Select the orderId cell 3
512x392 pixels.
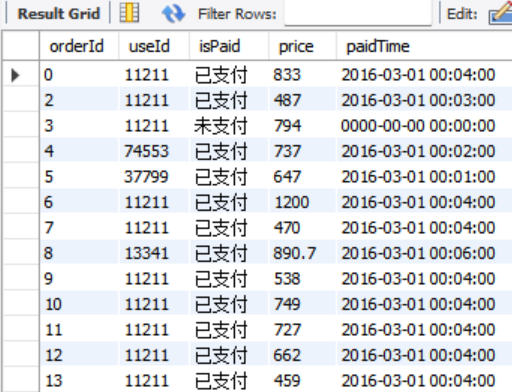click(79, 126)
